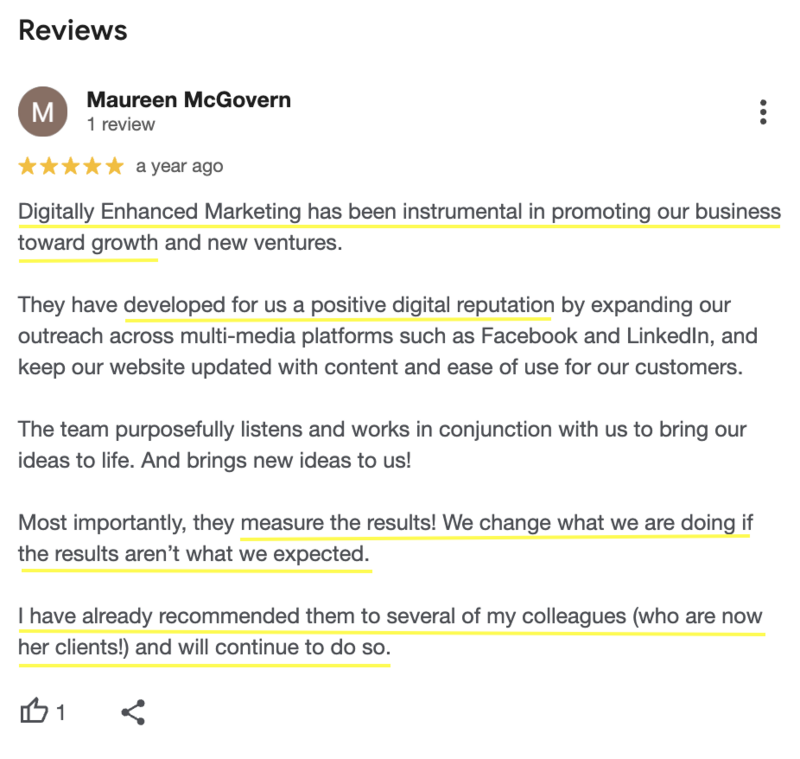Click the "Reviews" heading

(73, 30)
